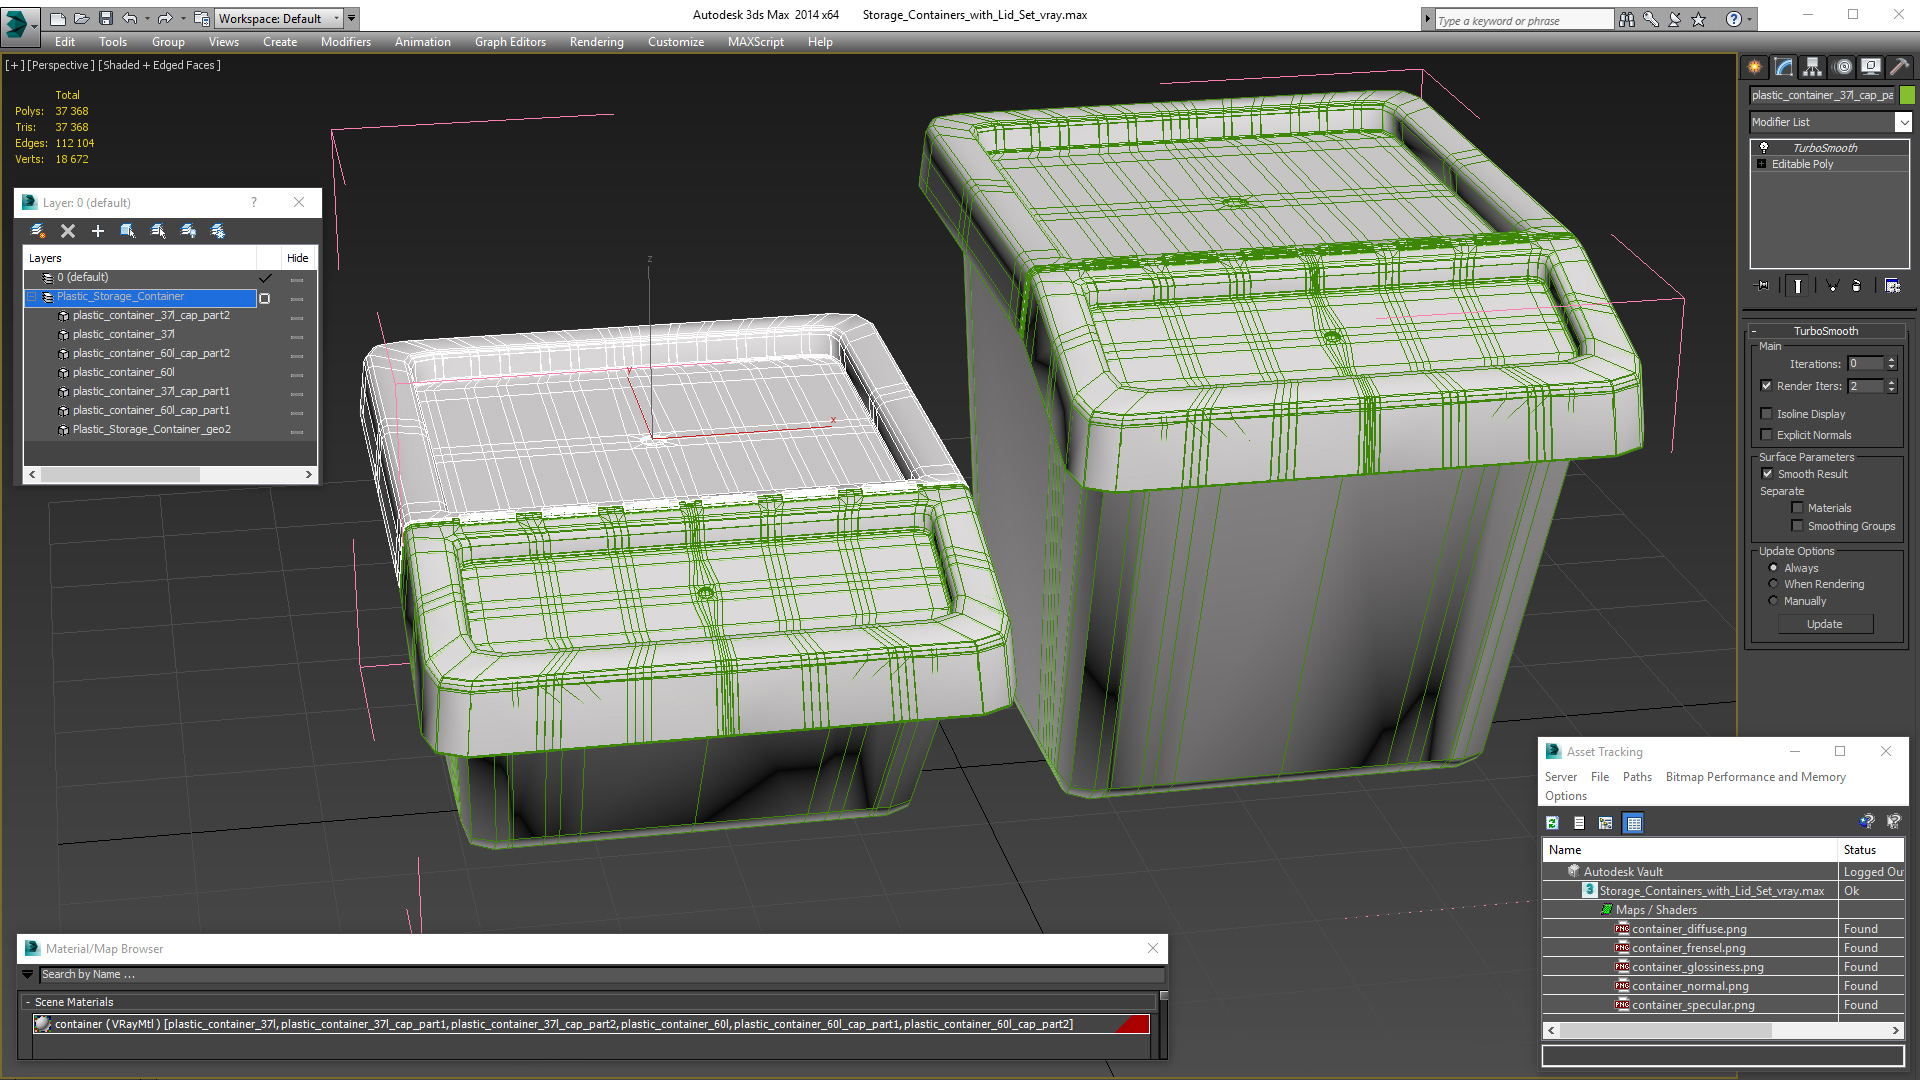The image size is (1920, 1080).
Task: Click the hide/freeze layer icon for plastic_container_37l
Action: point(297,334)
